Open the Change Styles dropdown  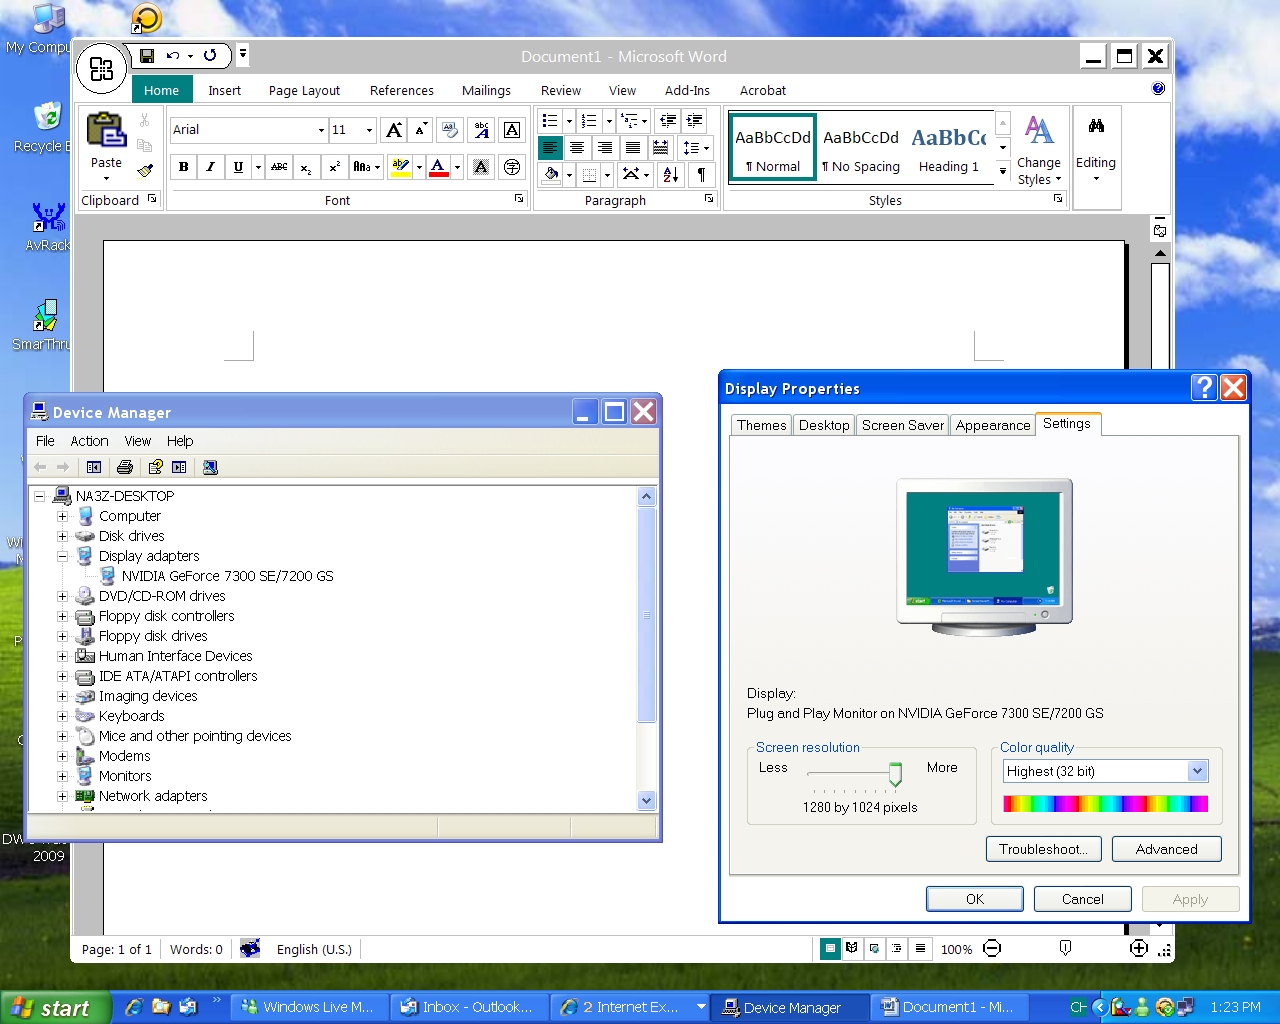(1039, 150)
